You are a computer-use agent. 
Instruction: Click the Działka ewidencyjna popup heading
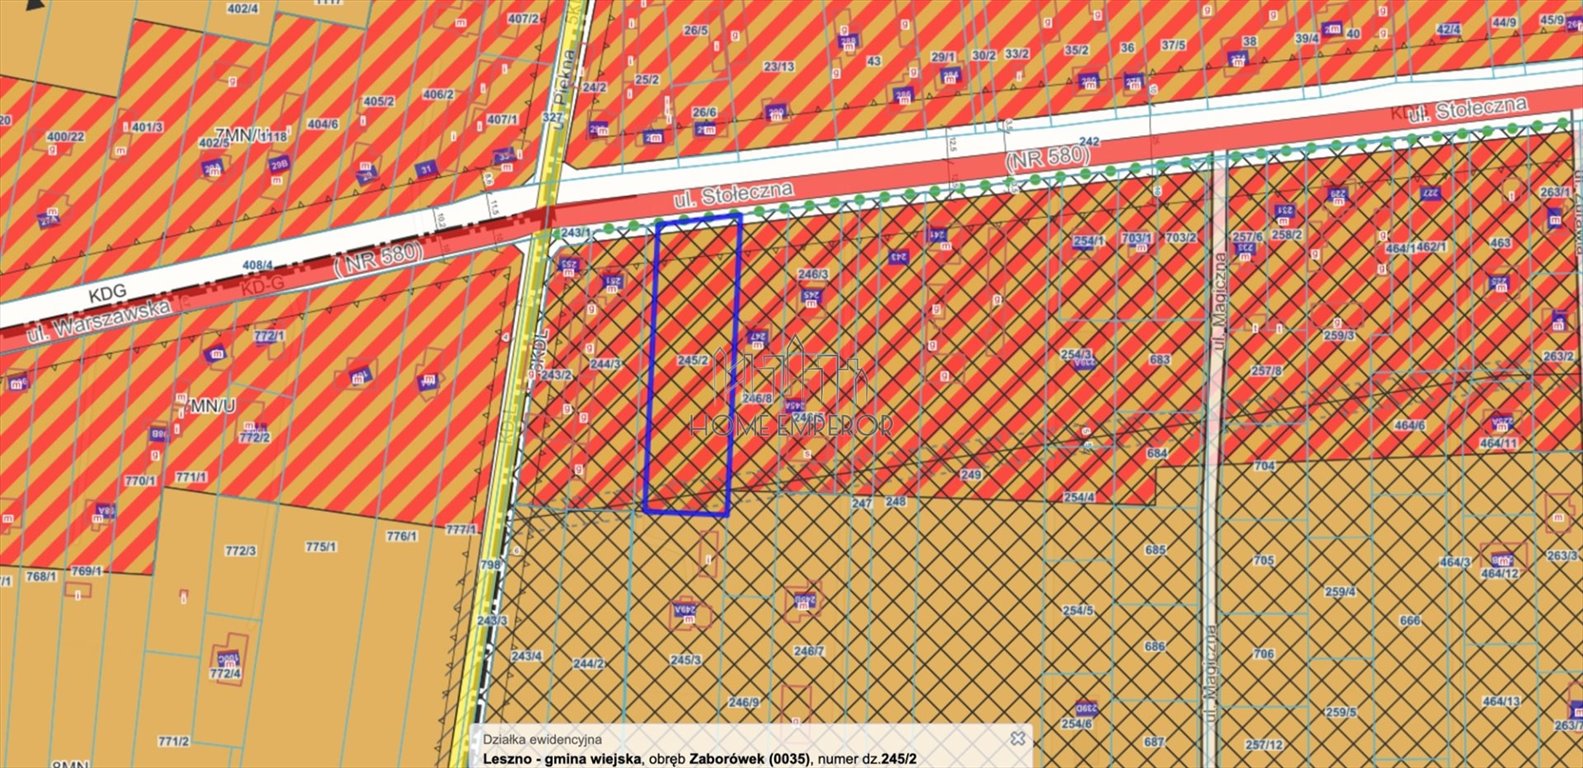542,739
